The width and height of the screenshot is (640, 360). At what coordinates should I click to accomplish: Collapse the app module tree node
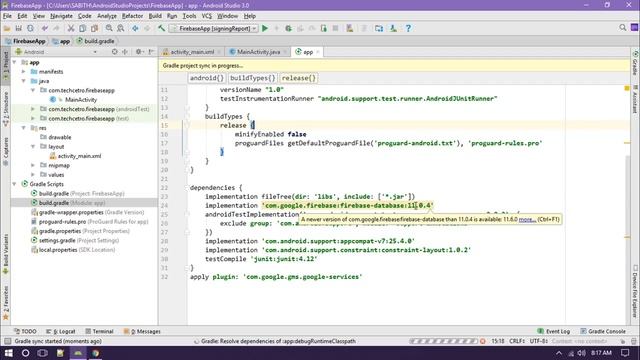click(x=15, y=62)
